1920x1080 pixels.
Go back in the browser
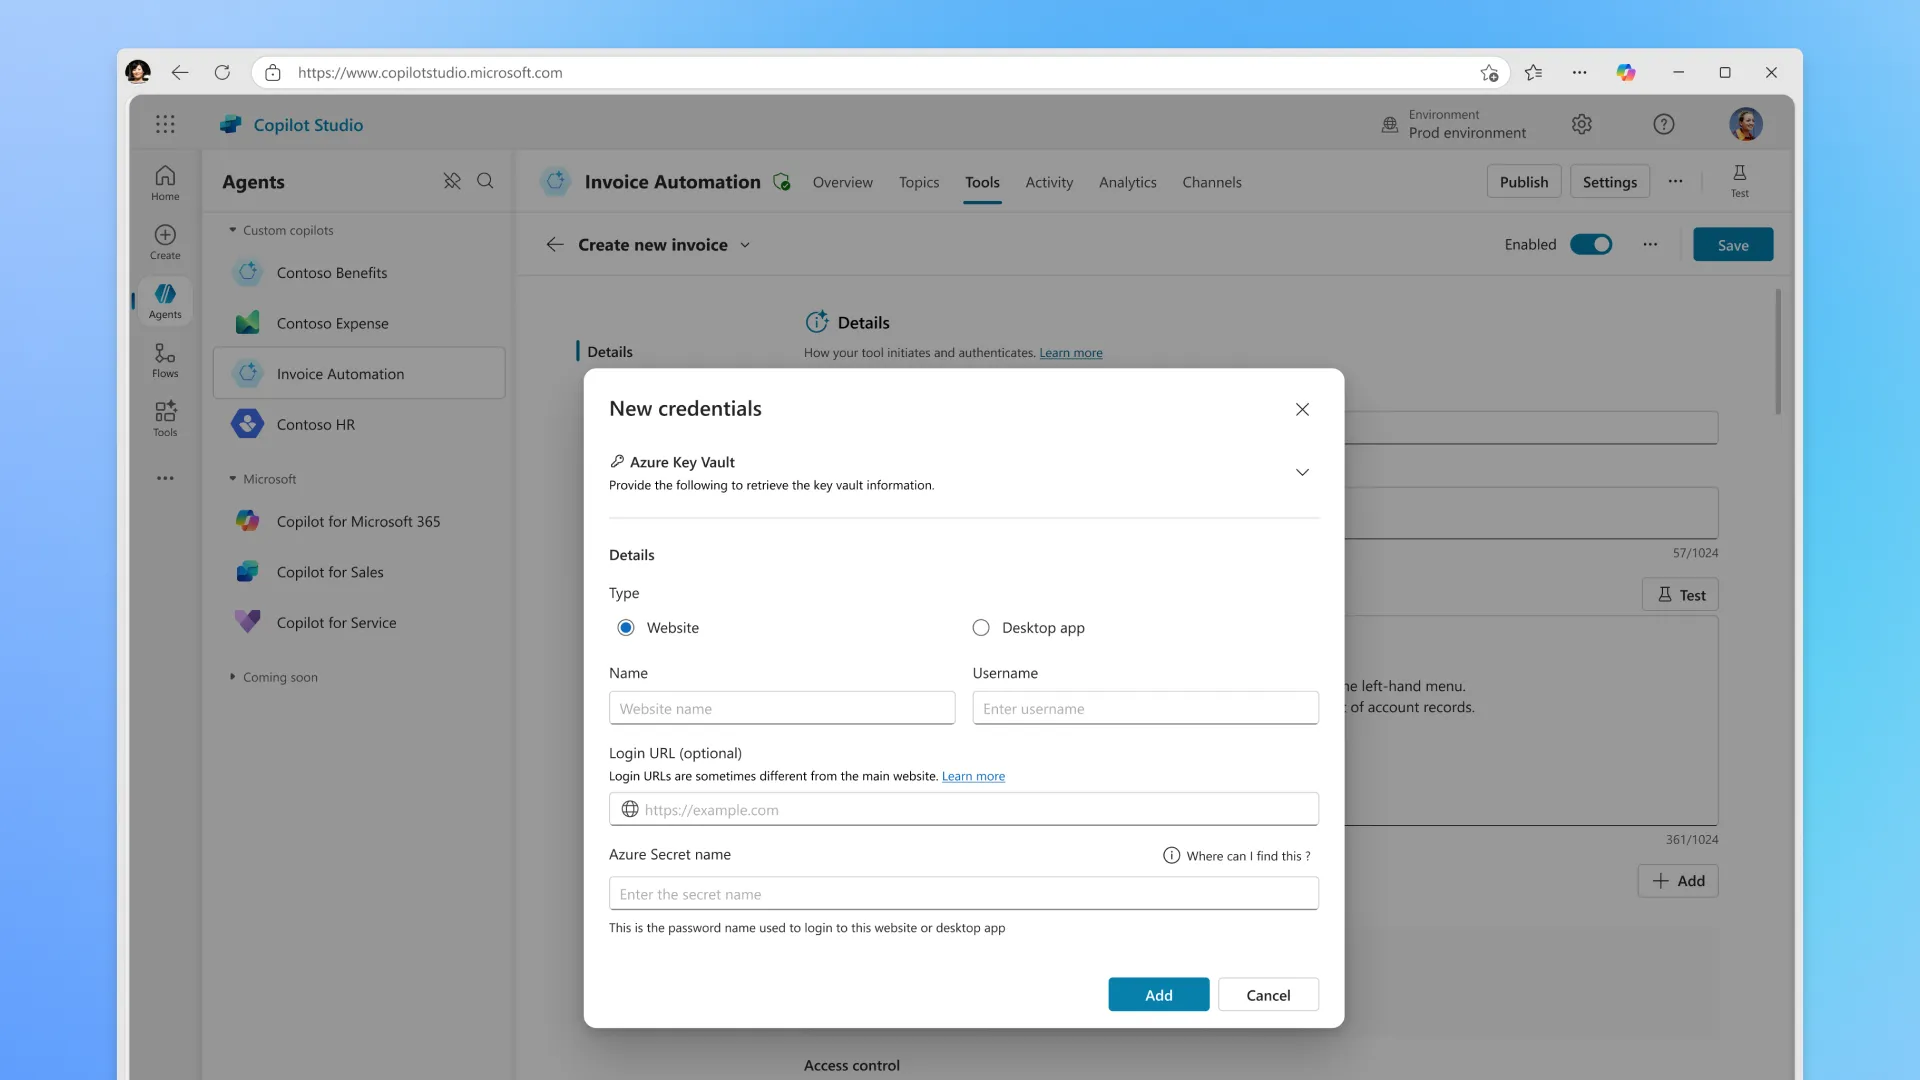coord(180,72)
